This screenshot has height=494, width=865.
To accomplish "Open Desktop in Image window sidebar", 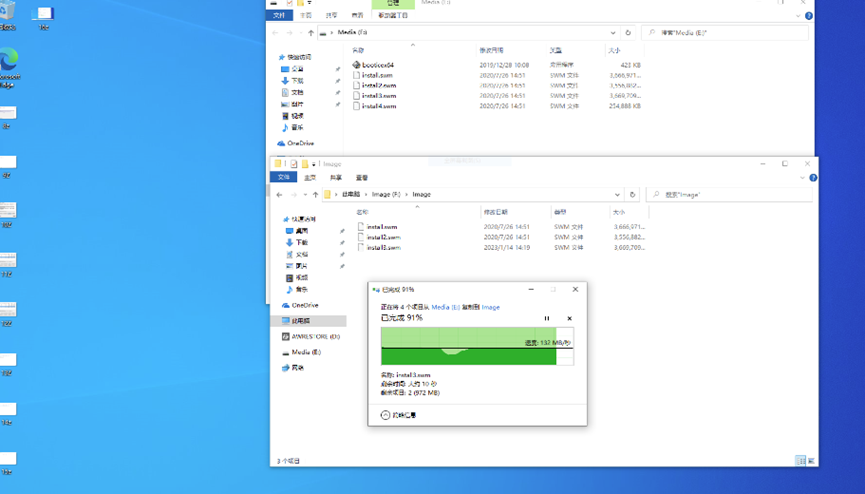I will click(297, 231).
